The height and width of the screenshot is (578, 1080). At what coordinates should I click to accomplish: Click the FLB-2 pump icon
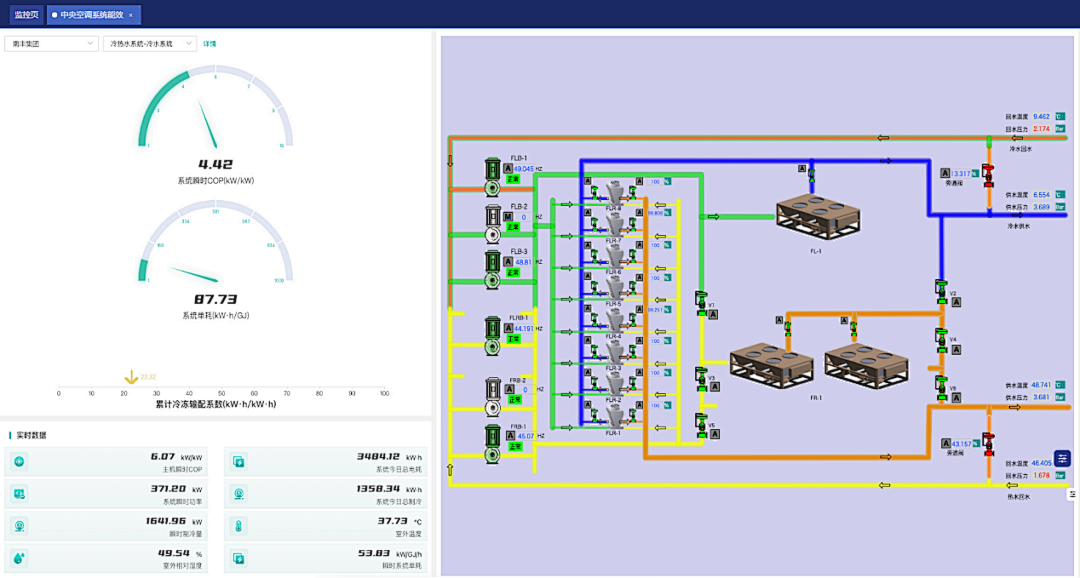492,224
